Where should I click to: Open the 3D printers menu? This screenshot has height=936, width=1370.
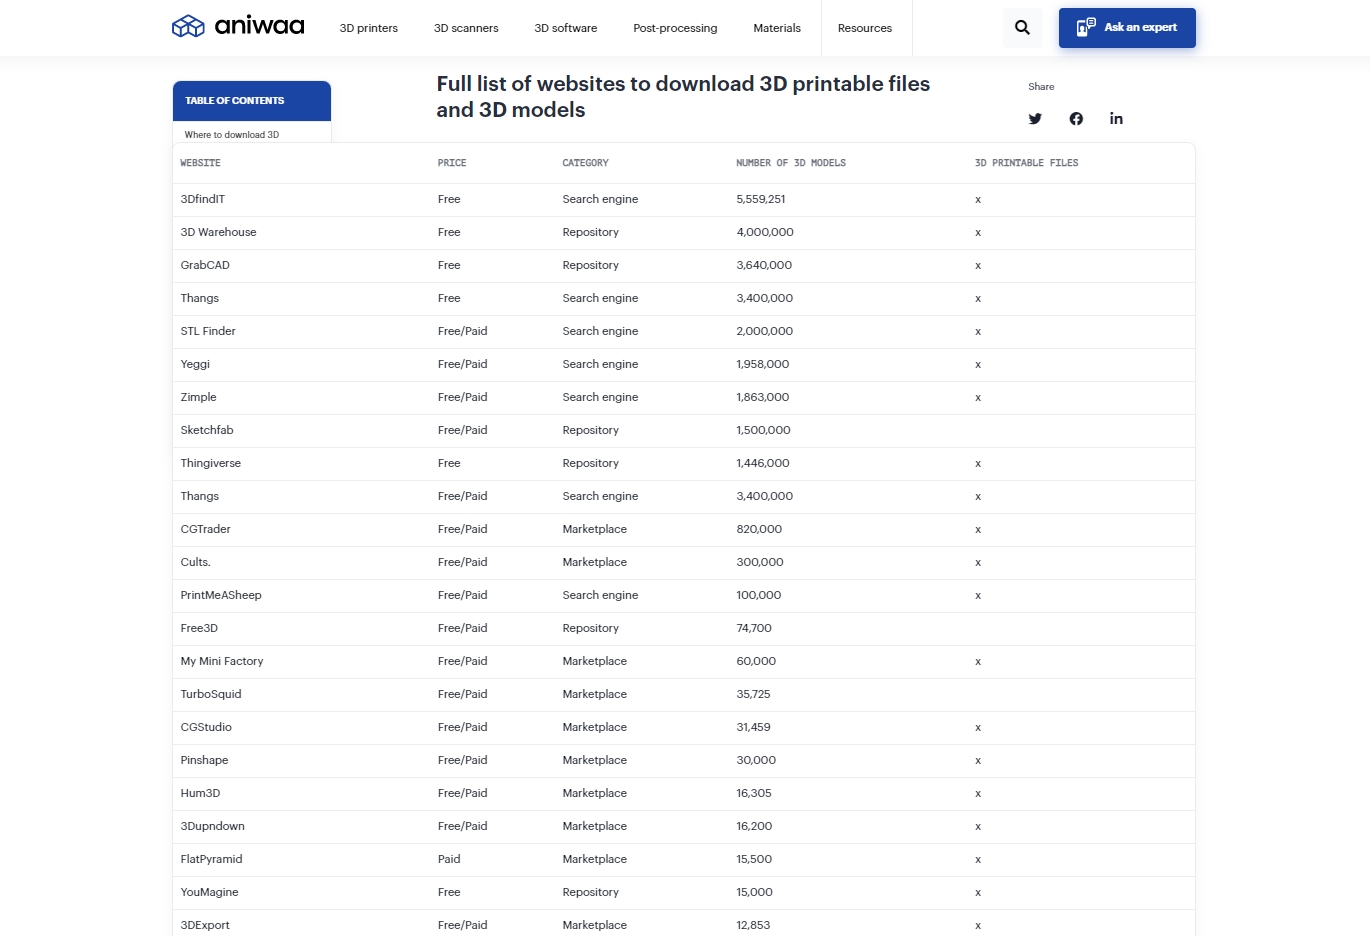coord(369,28)
